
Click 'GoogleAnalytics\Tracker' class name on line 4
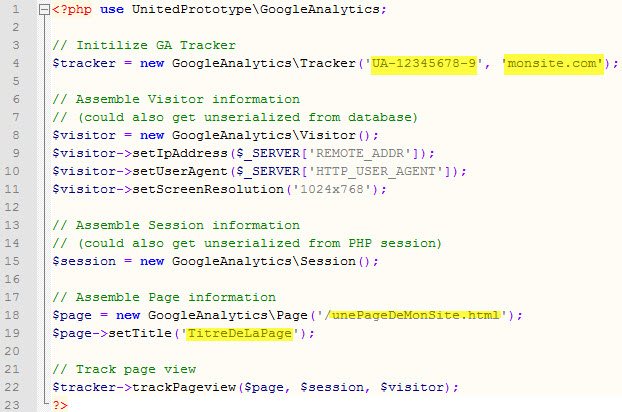tap(263, 63)
